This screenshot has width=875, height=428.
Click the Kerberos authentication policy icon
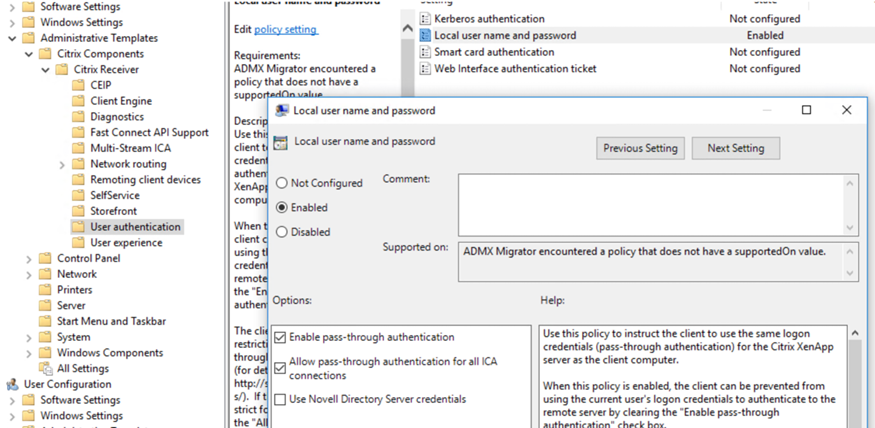click(425, 19)
